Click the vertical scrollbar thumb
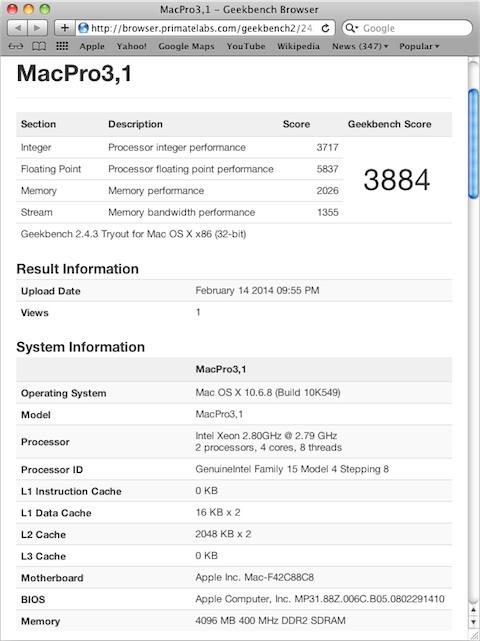The image size is (480, 641). [x=473, y=144]
